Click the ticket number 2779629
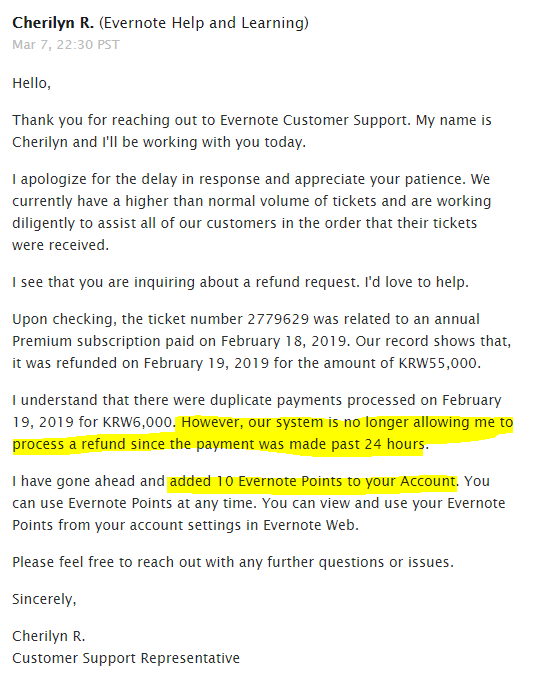 coord(278,319)
